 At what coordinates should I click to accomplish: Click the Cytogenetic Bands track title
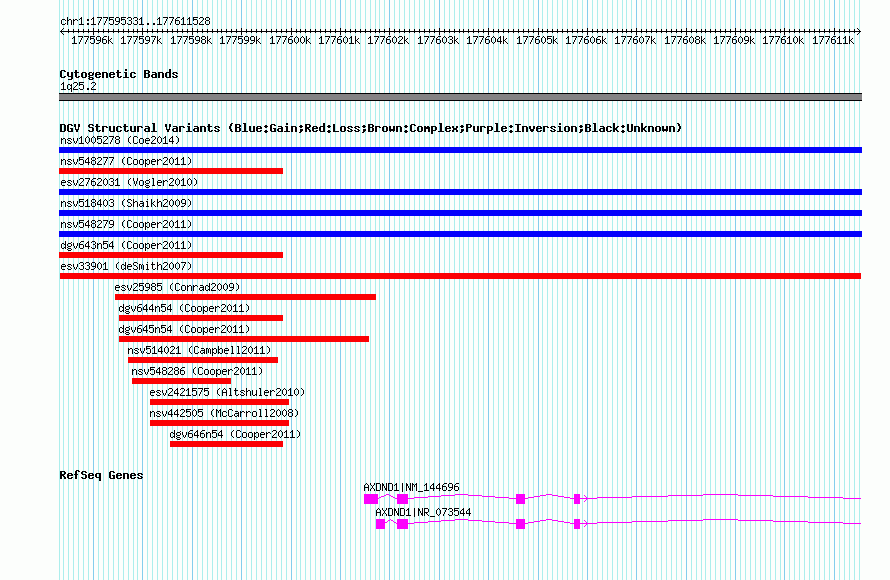pos(119,74)
